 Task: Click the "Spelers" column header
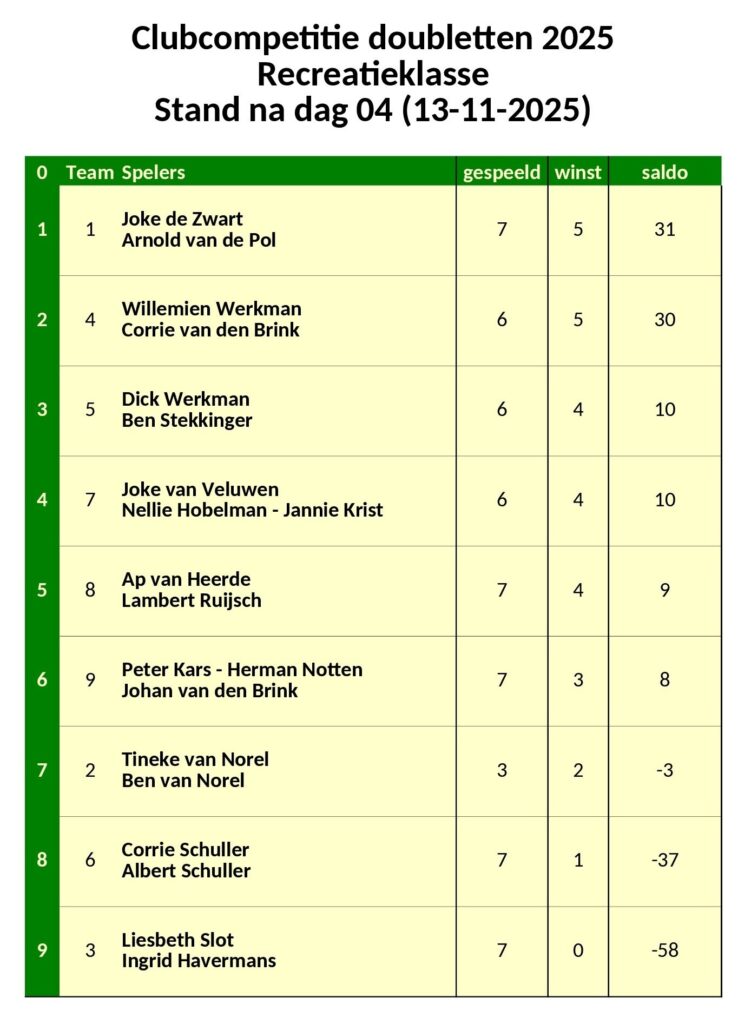click(x=153, y=172)
